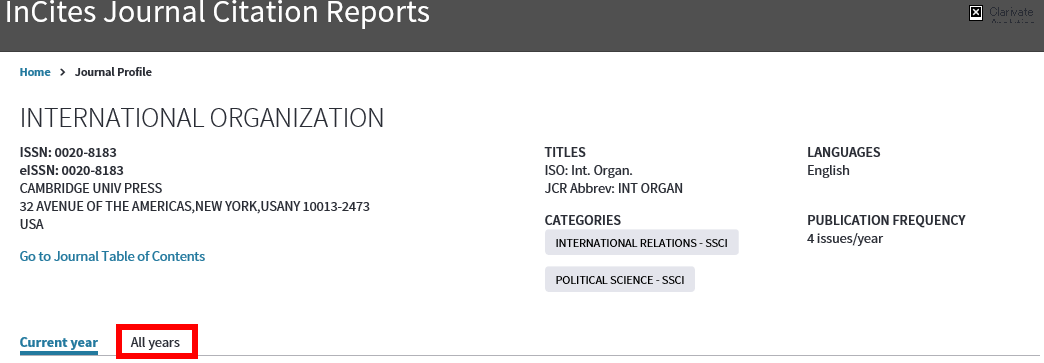Click the 4 issues/year frequency value
This screenshot has height=363, width=1044.
click(x=845, y=238)
